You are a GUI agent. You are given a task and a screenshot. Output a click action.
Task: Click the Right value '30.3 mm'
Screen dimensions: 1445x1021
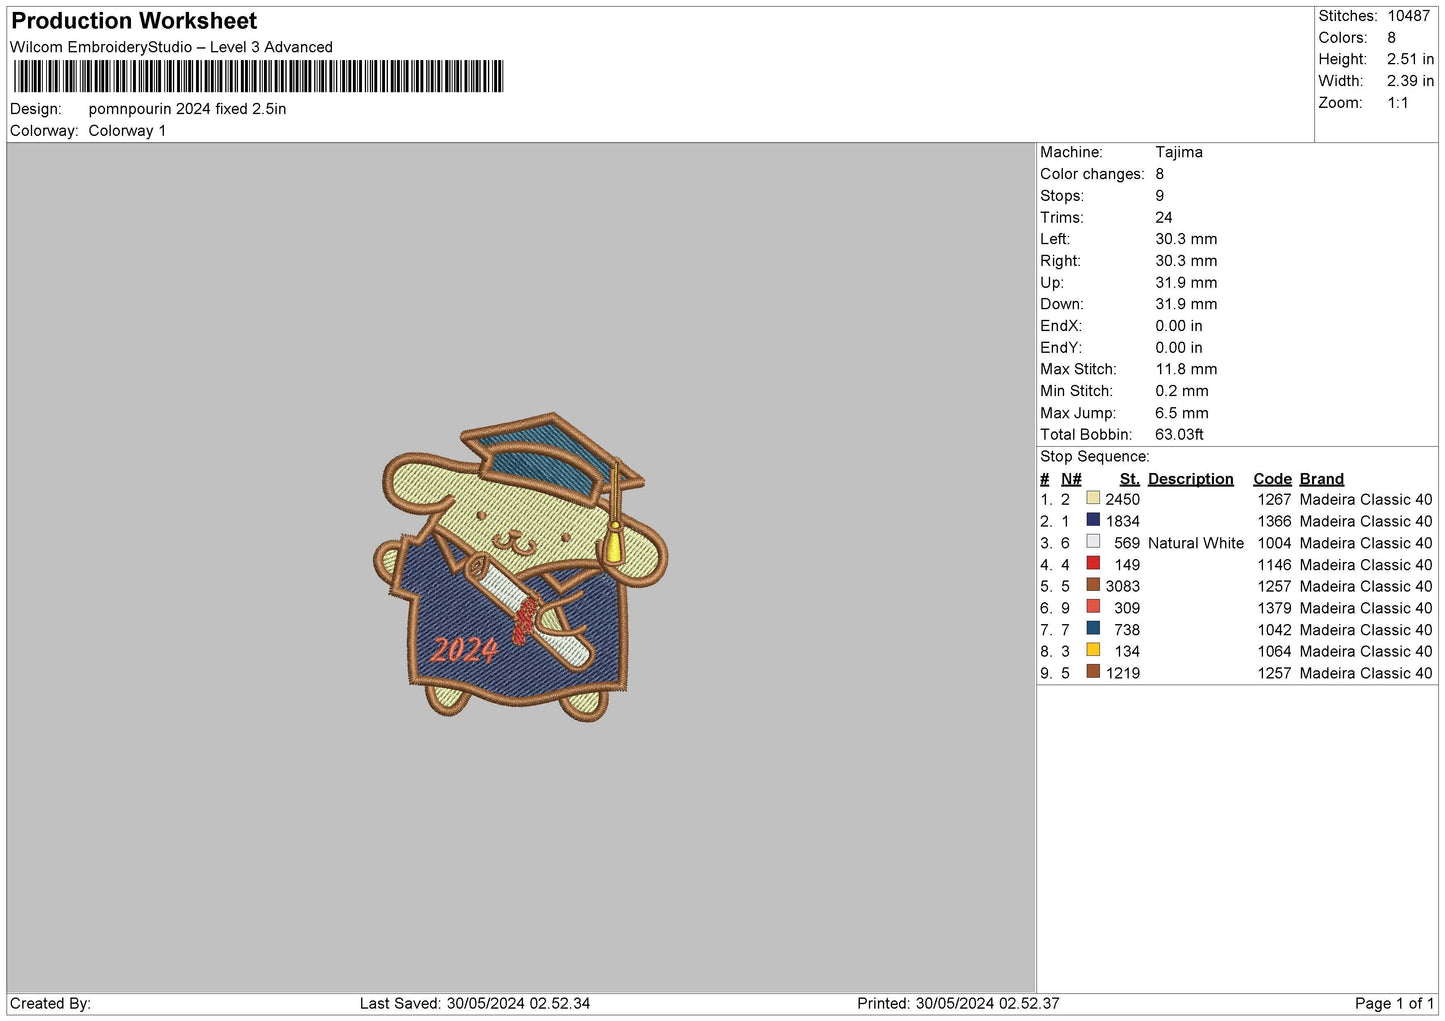click(x=1186, y=261)
